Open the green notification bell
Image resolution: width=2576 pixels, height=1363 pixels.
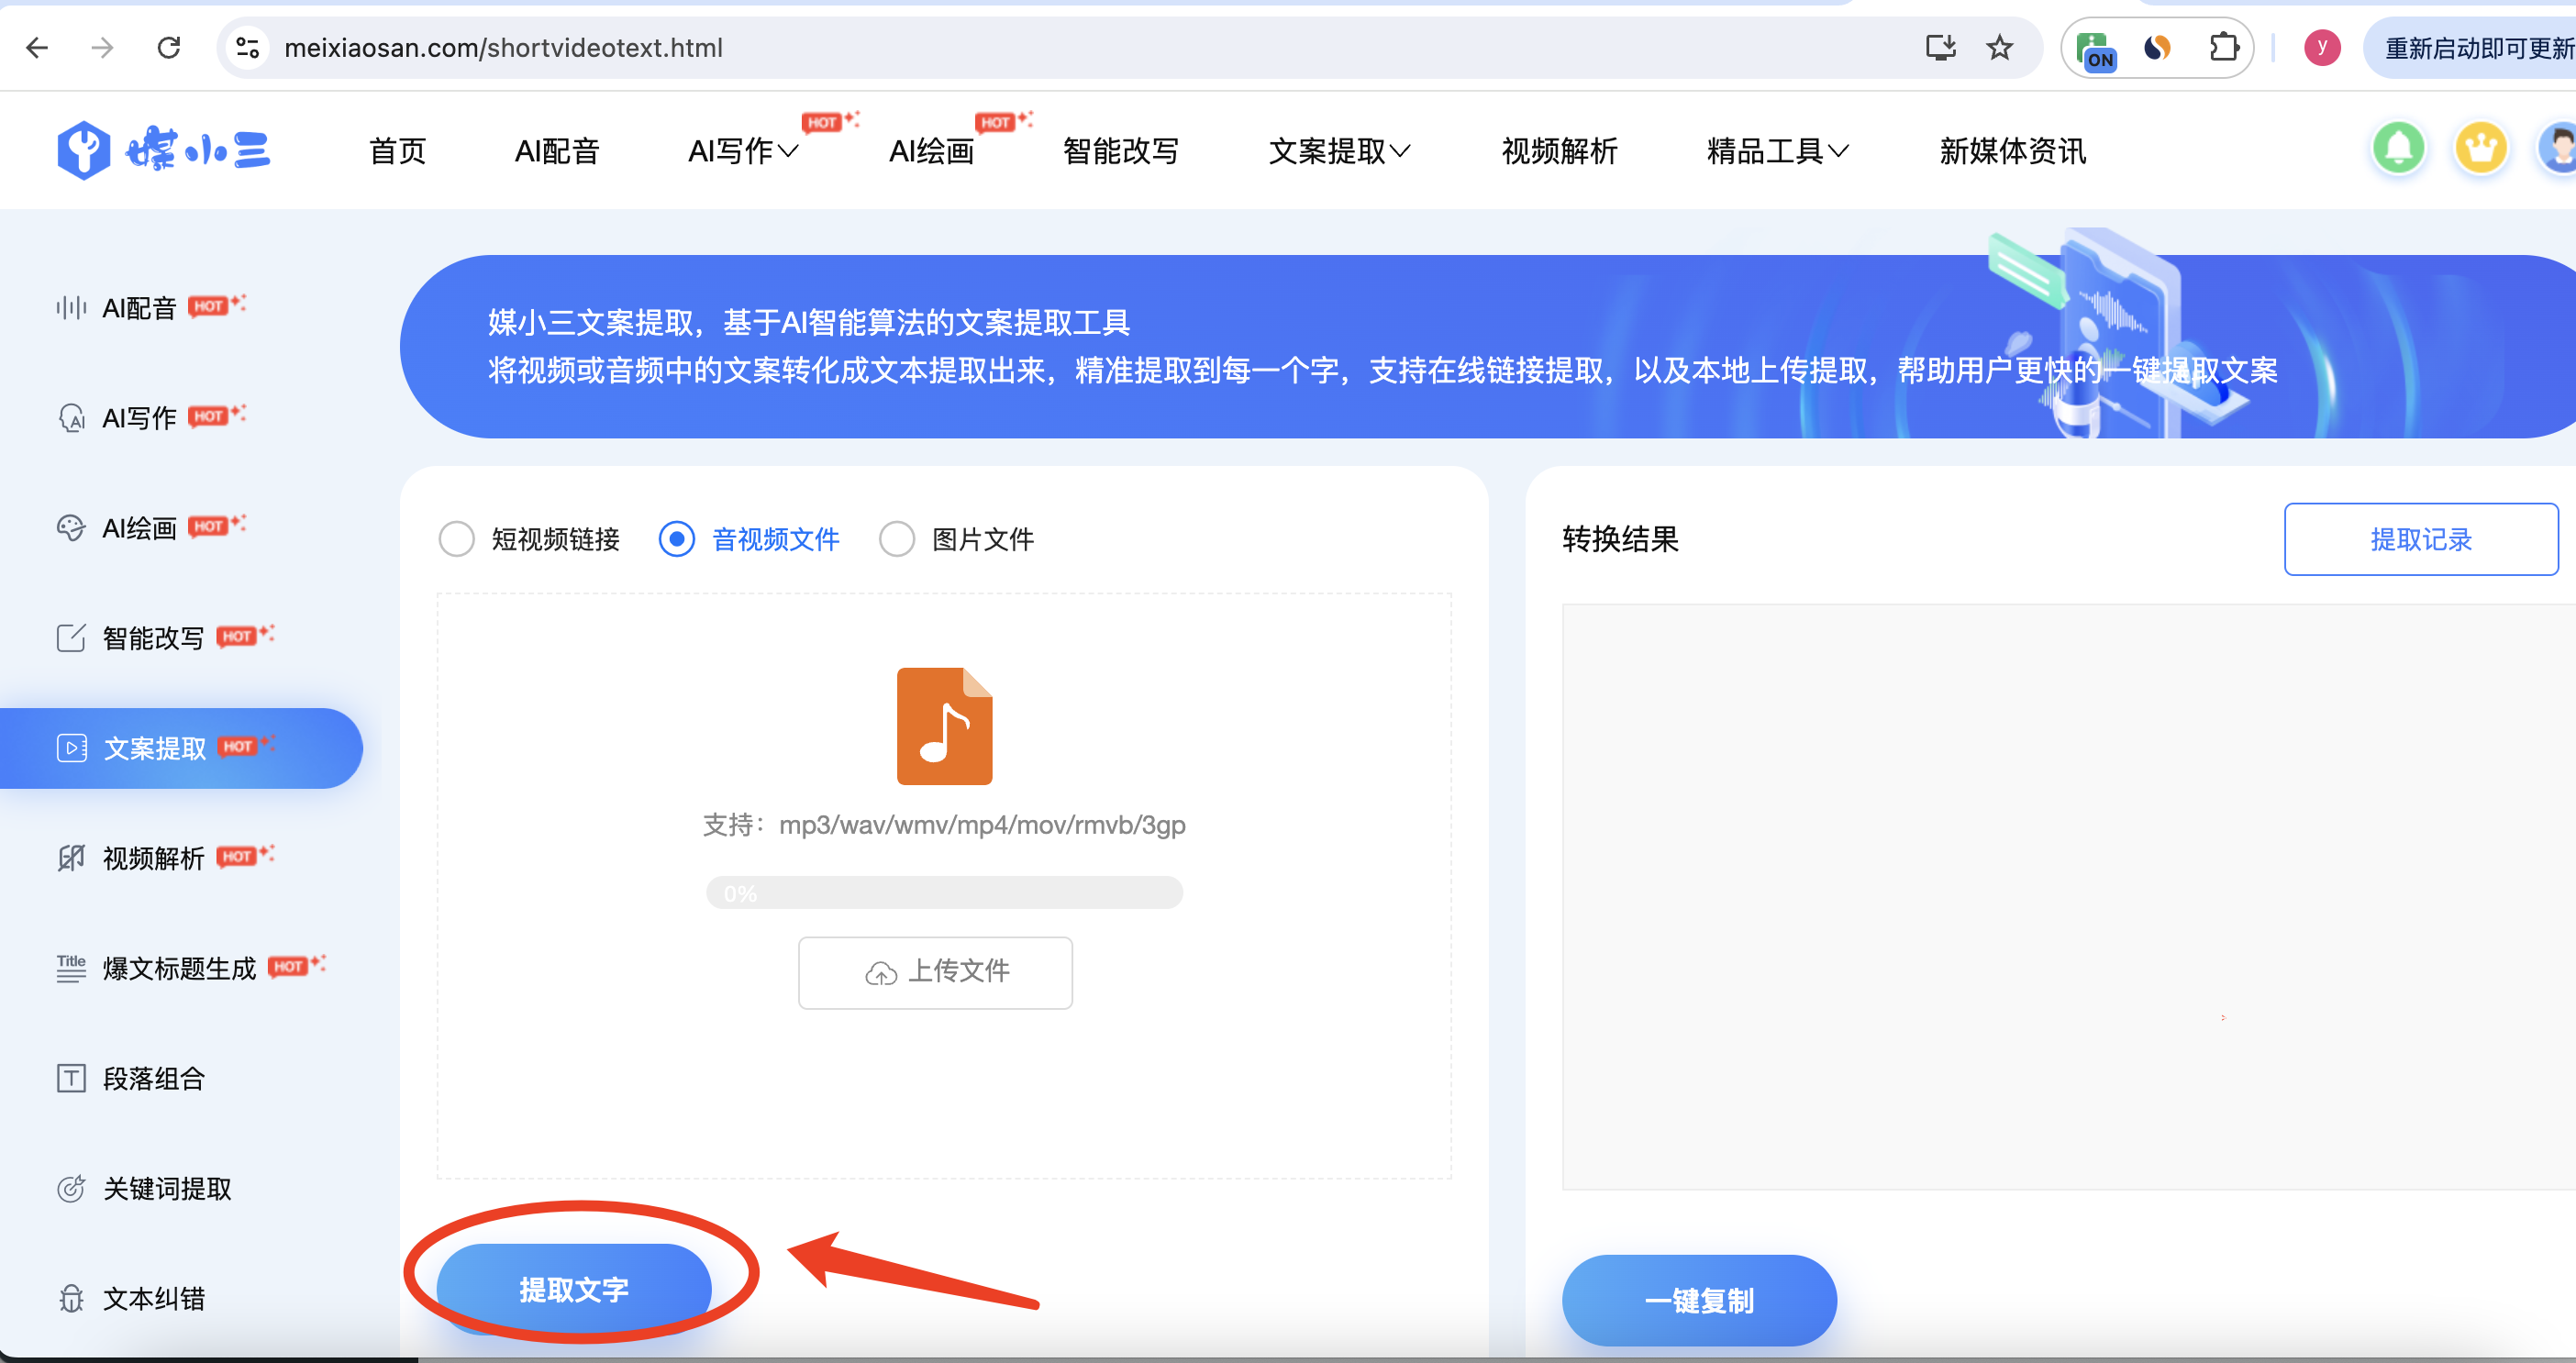point(2399,149)
